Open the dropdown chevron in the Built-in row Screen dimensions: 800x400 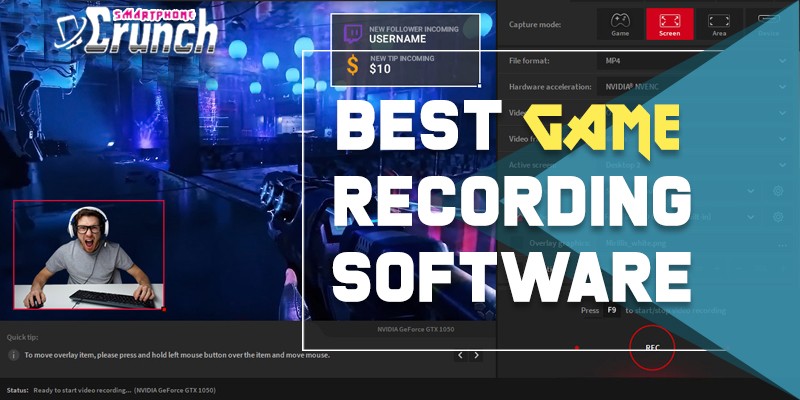(x=751, y=217)
